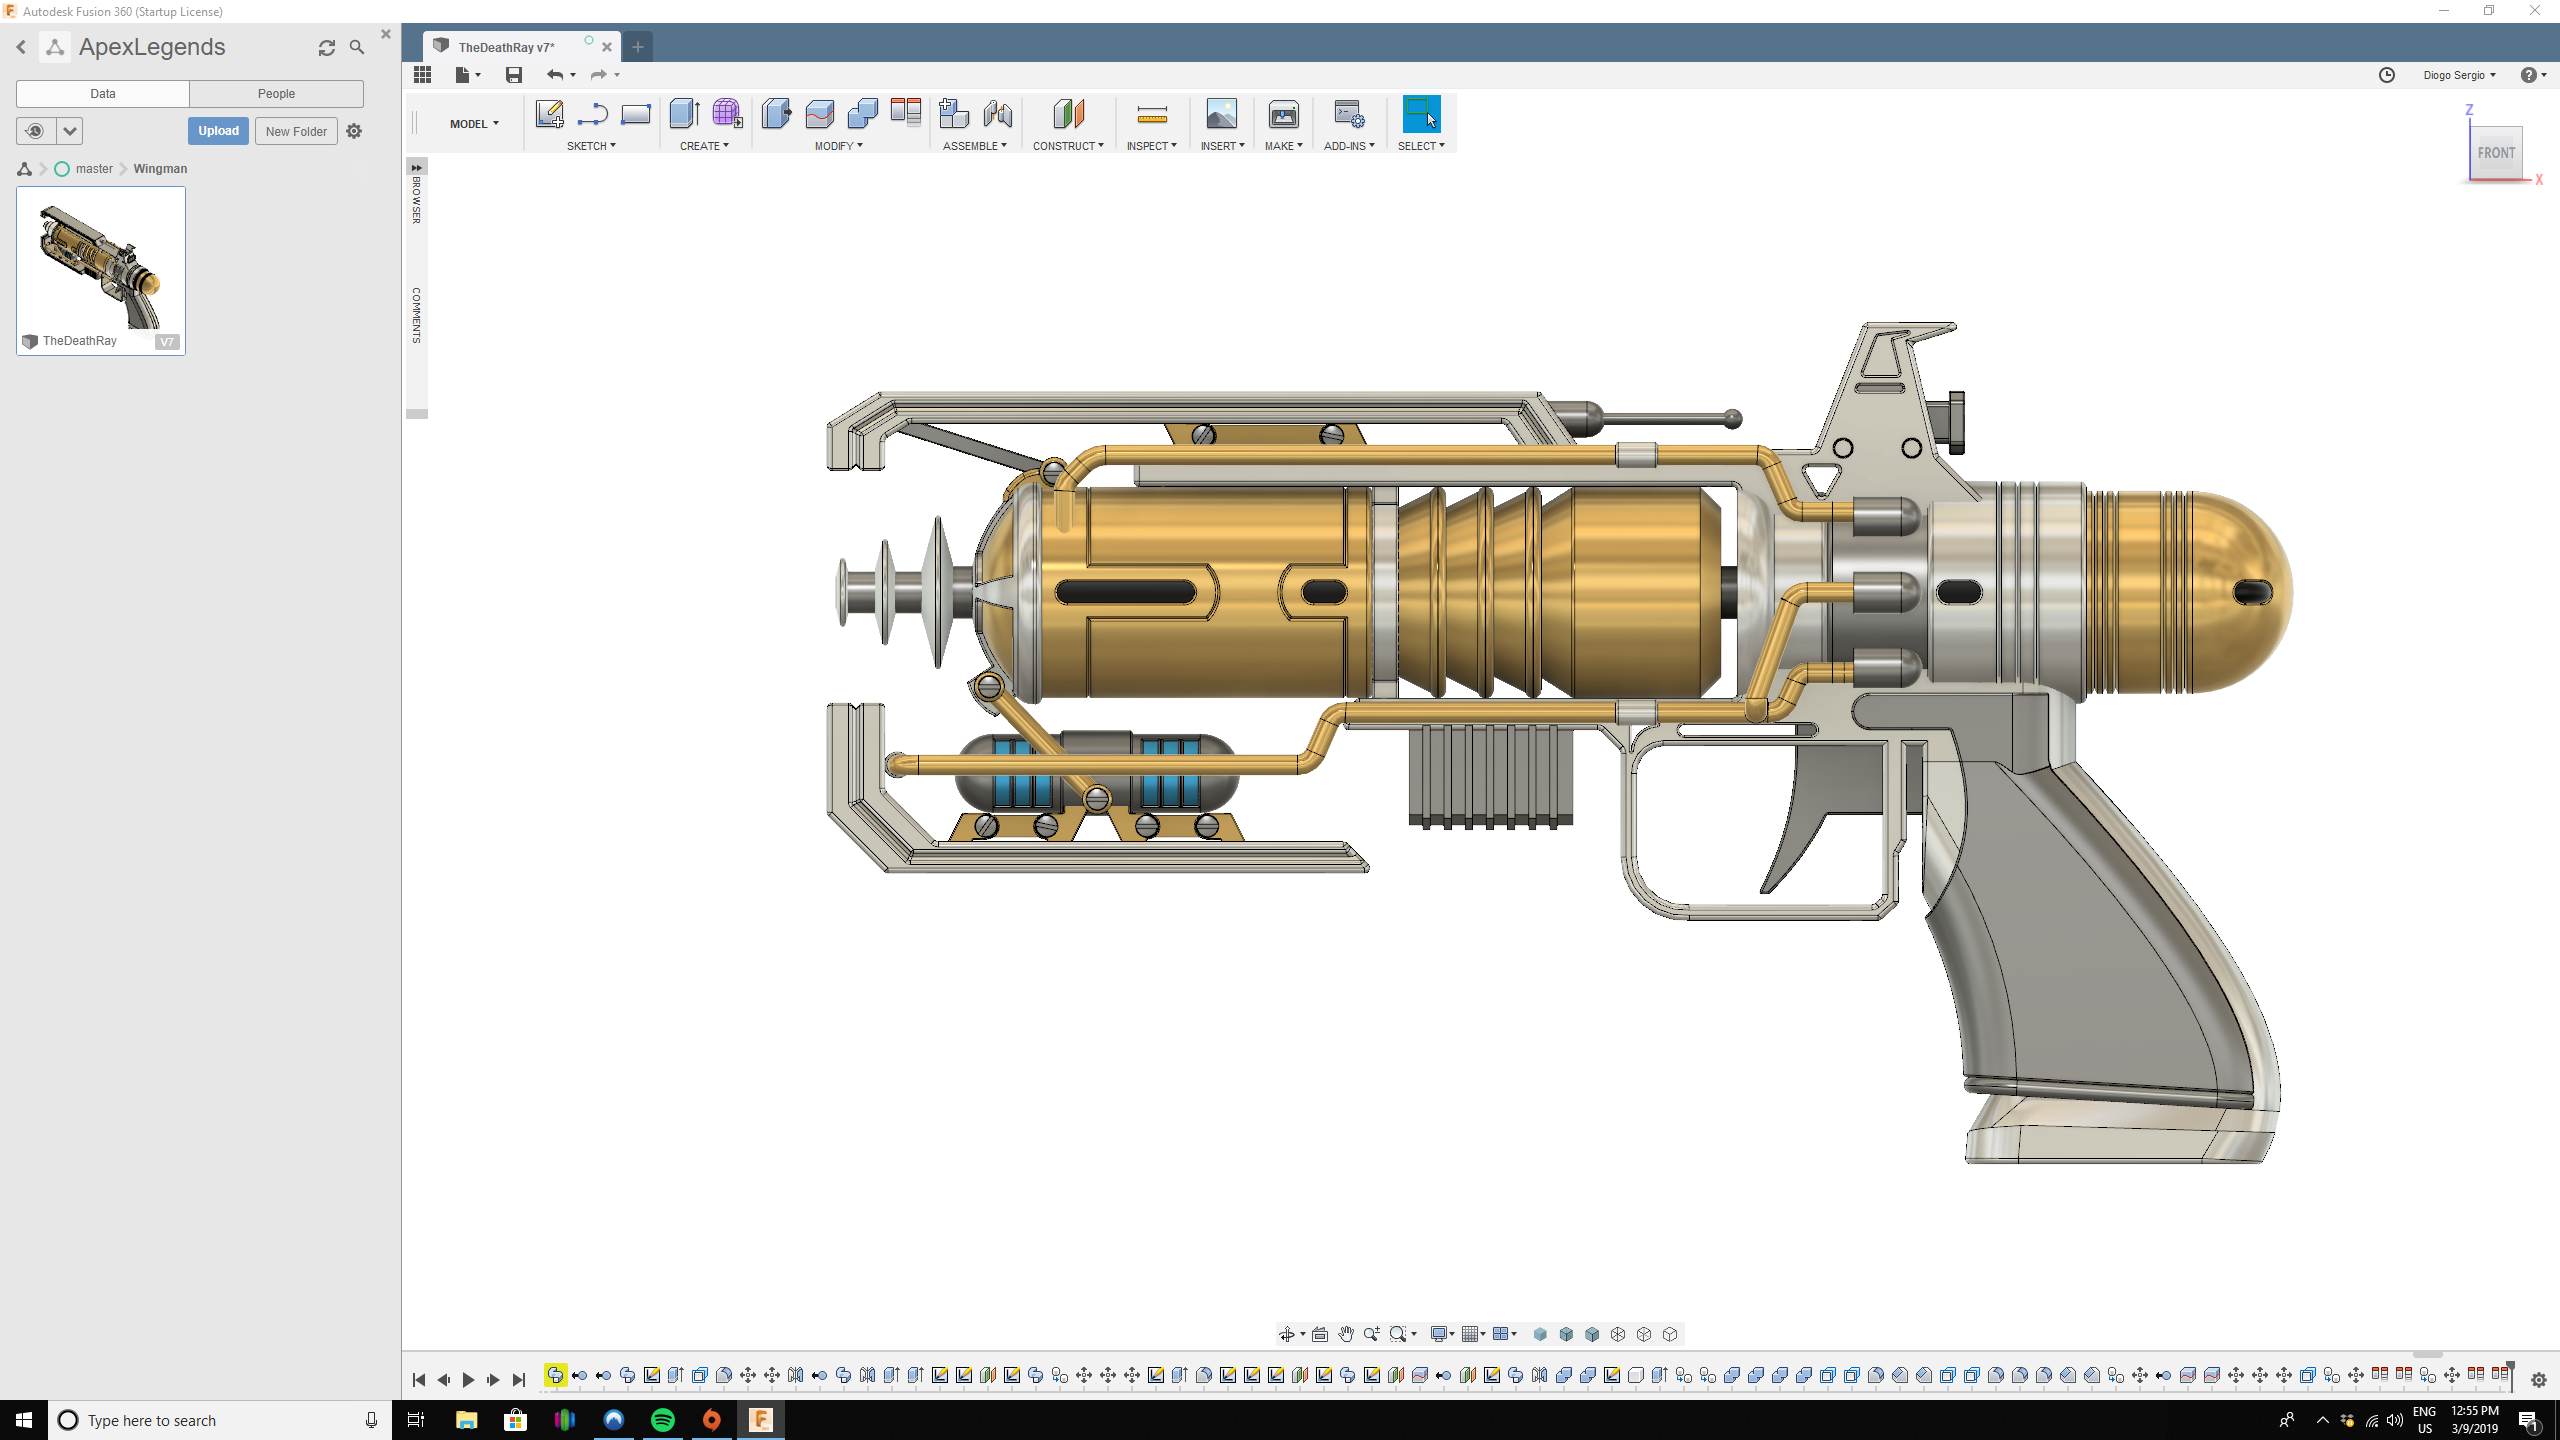This screenshot has width=2560, height=1440.
Task: Open data panel settings gear
Action: tap(354, 131)
